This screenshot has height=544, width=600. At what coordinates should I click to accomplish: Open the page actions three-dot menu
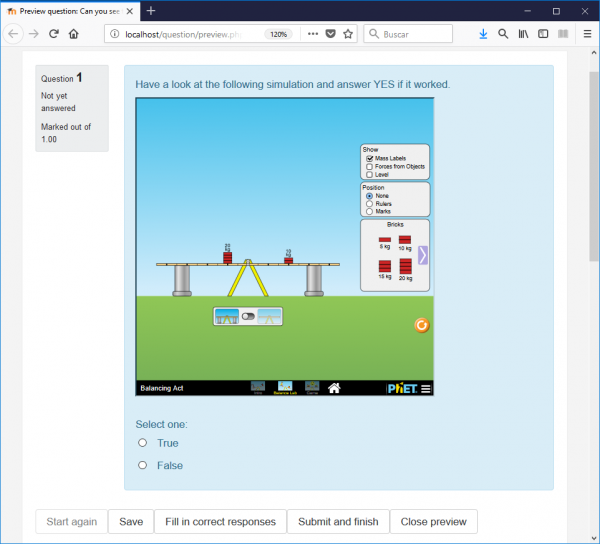pyautogui.click(x=312, y=33)
